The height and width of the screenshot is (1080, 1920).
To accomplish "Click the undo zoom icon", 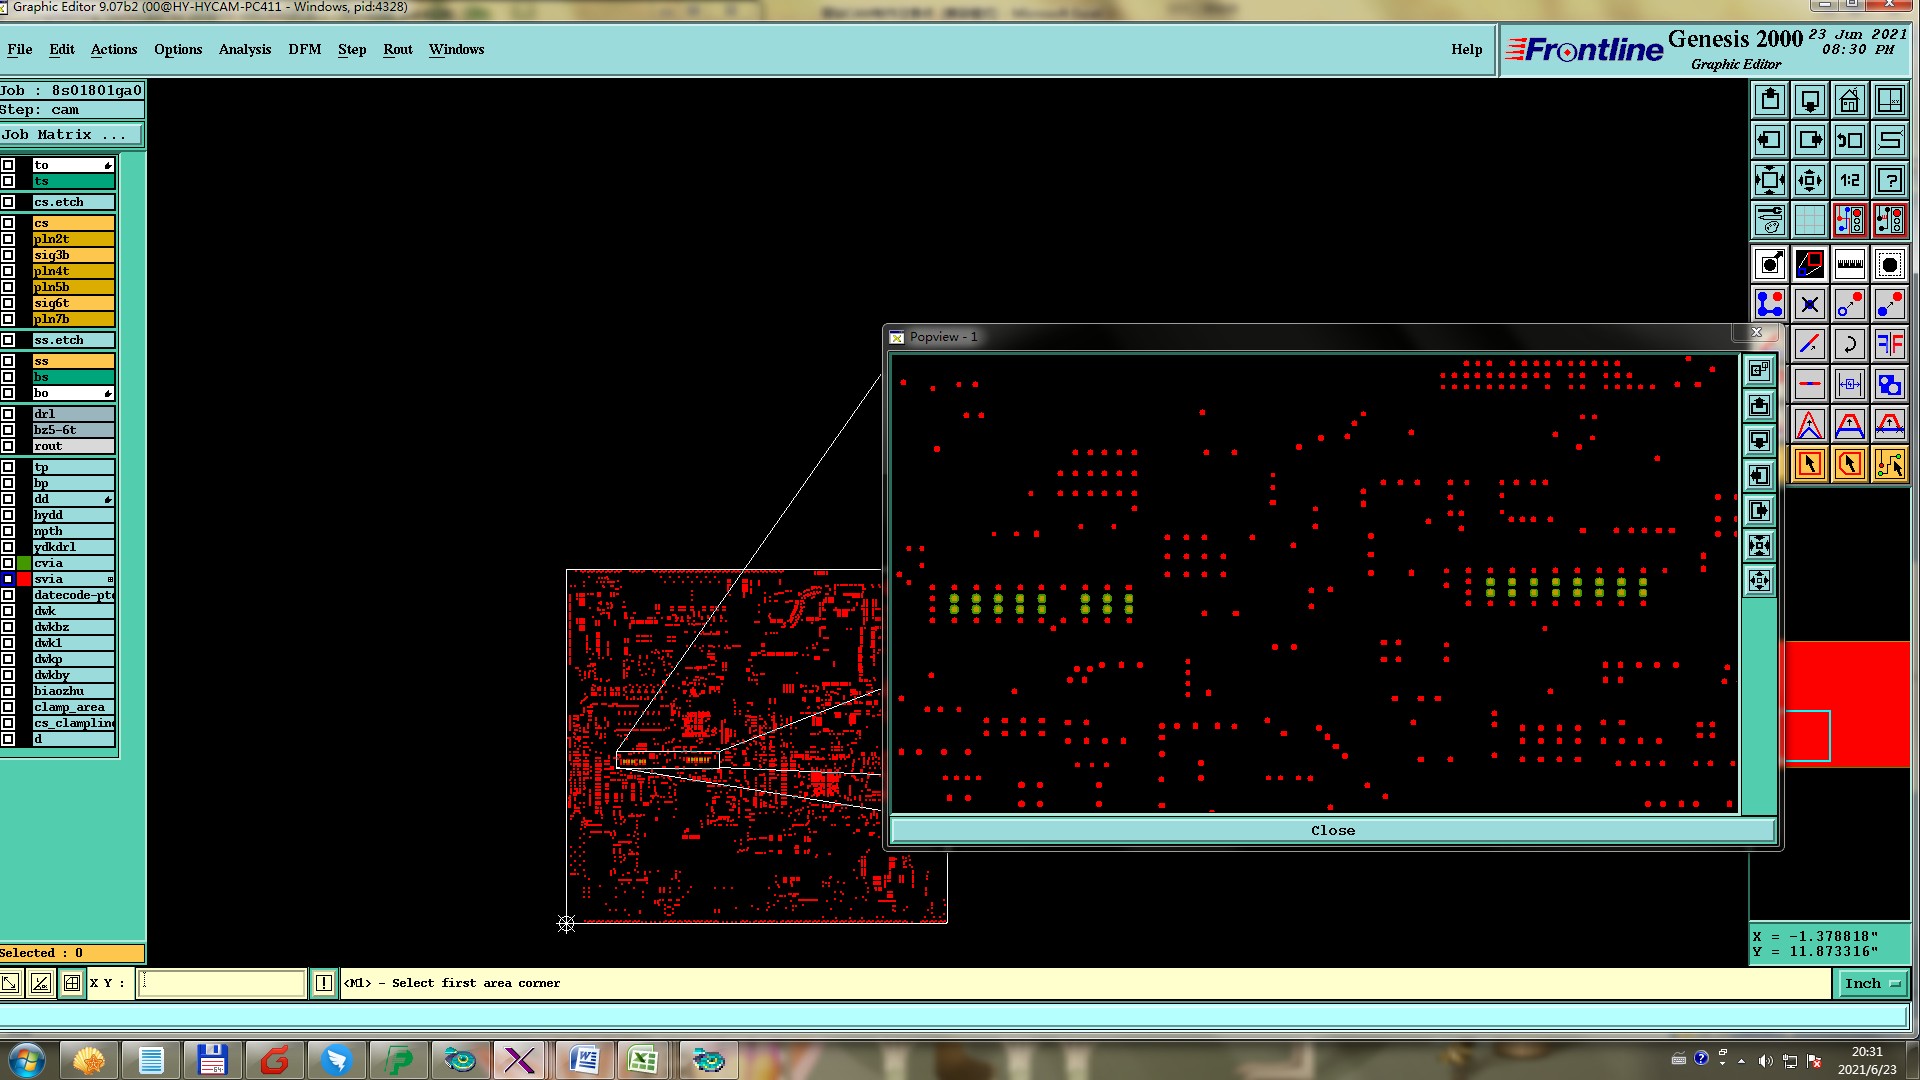I will click(x=1849, y=140).
